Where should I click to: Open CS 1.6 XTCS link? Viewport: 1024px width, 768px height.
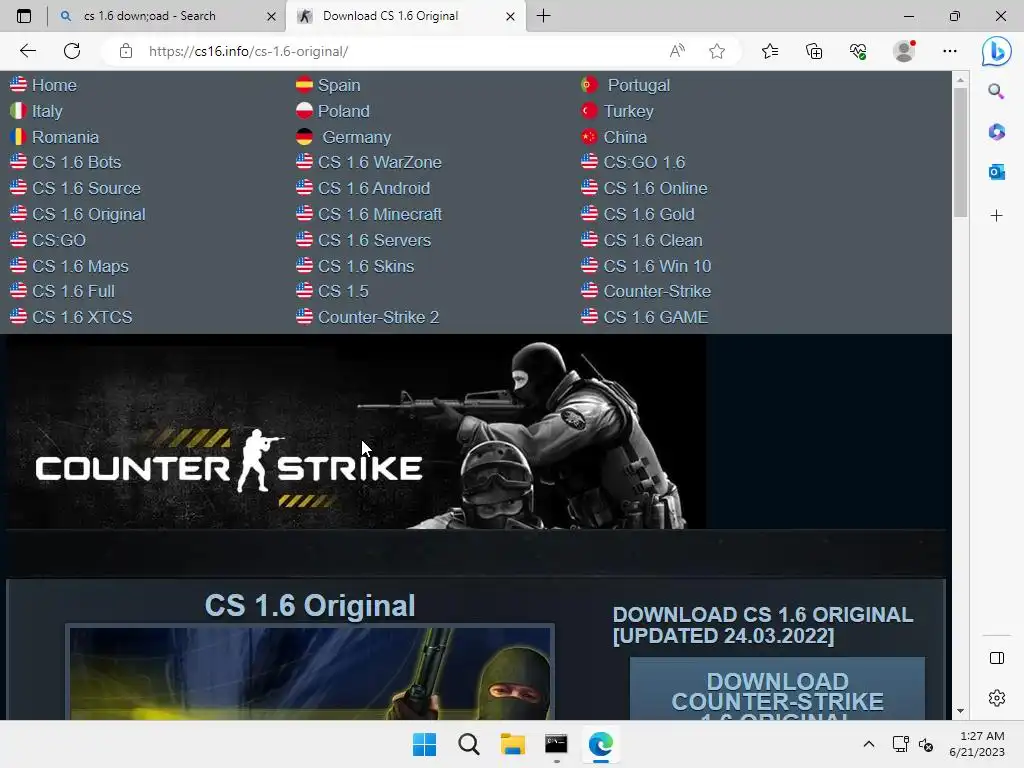click(82, 317)
